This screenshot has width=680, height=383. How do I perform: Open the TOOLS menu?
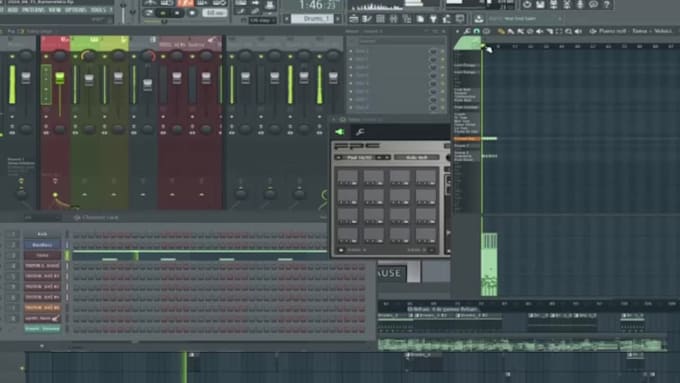coord(98,10)
